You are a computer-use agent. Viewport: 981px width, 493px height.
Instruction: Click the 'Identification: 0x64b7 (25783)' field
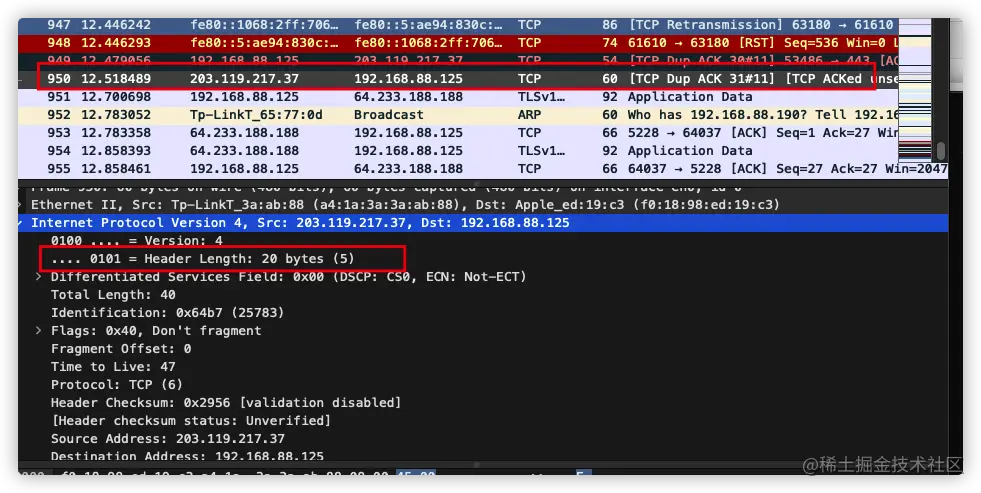coord(168,313)
